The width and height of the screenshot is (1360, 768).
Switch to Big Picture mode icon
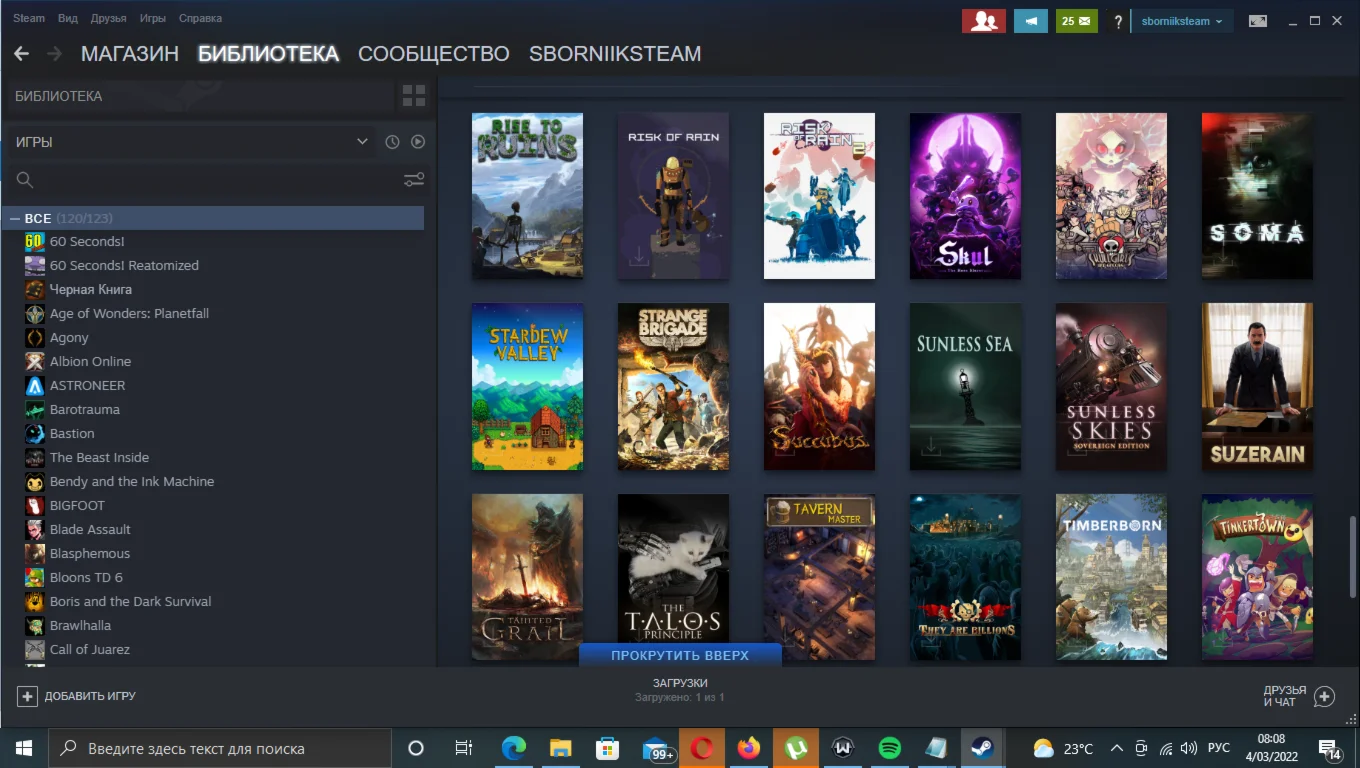tap(1258, 21)
